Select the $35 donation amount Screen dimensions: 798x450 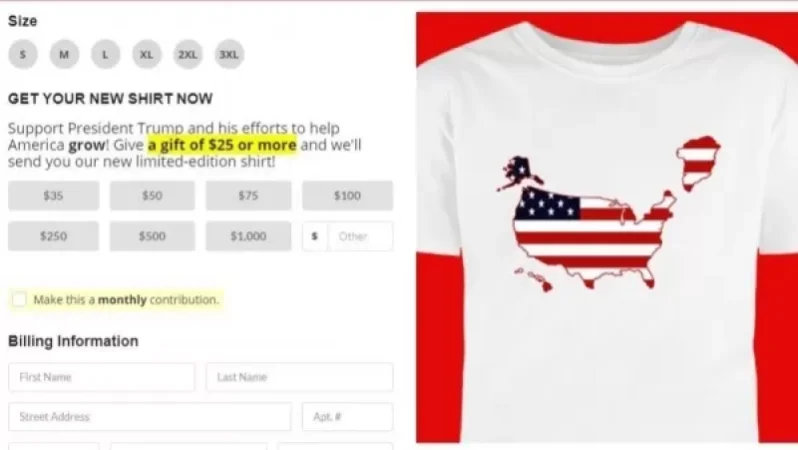pyautogui.click(x=53, y=195)
